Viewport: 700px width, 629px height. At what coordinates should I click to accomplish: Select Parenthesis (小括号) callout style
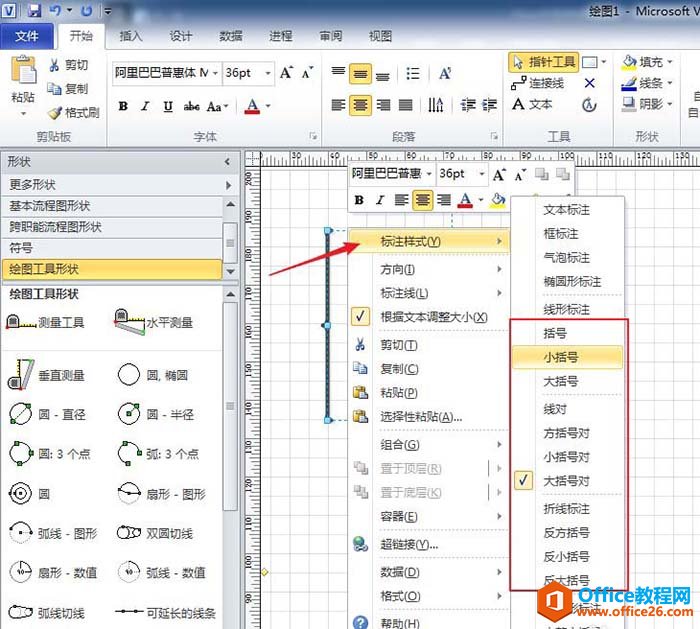coord(567,357)
